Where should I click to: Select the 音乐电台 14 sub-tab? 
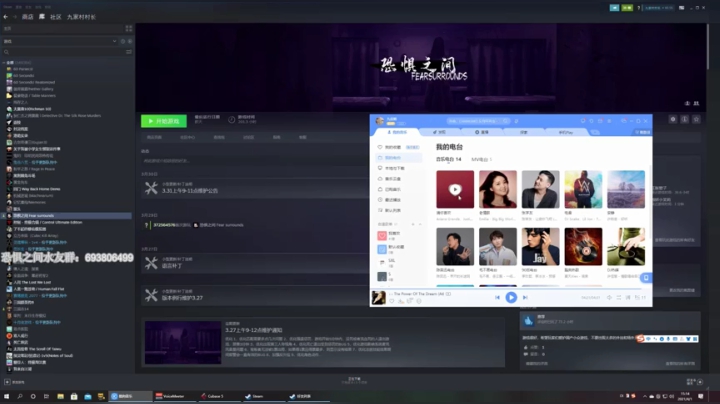tap(448, 159)
